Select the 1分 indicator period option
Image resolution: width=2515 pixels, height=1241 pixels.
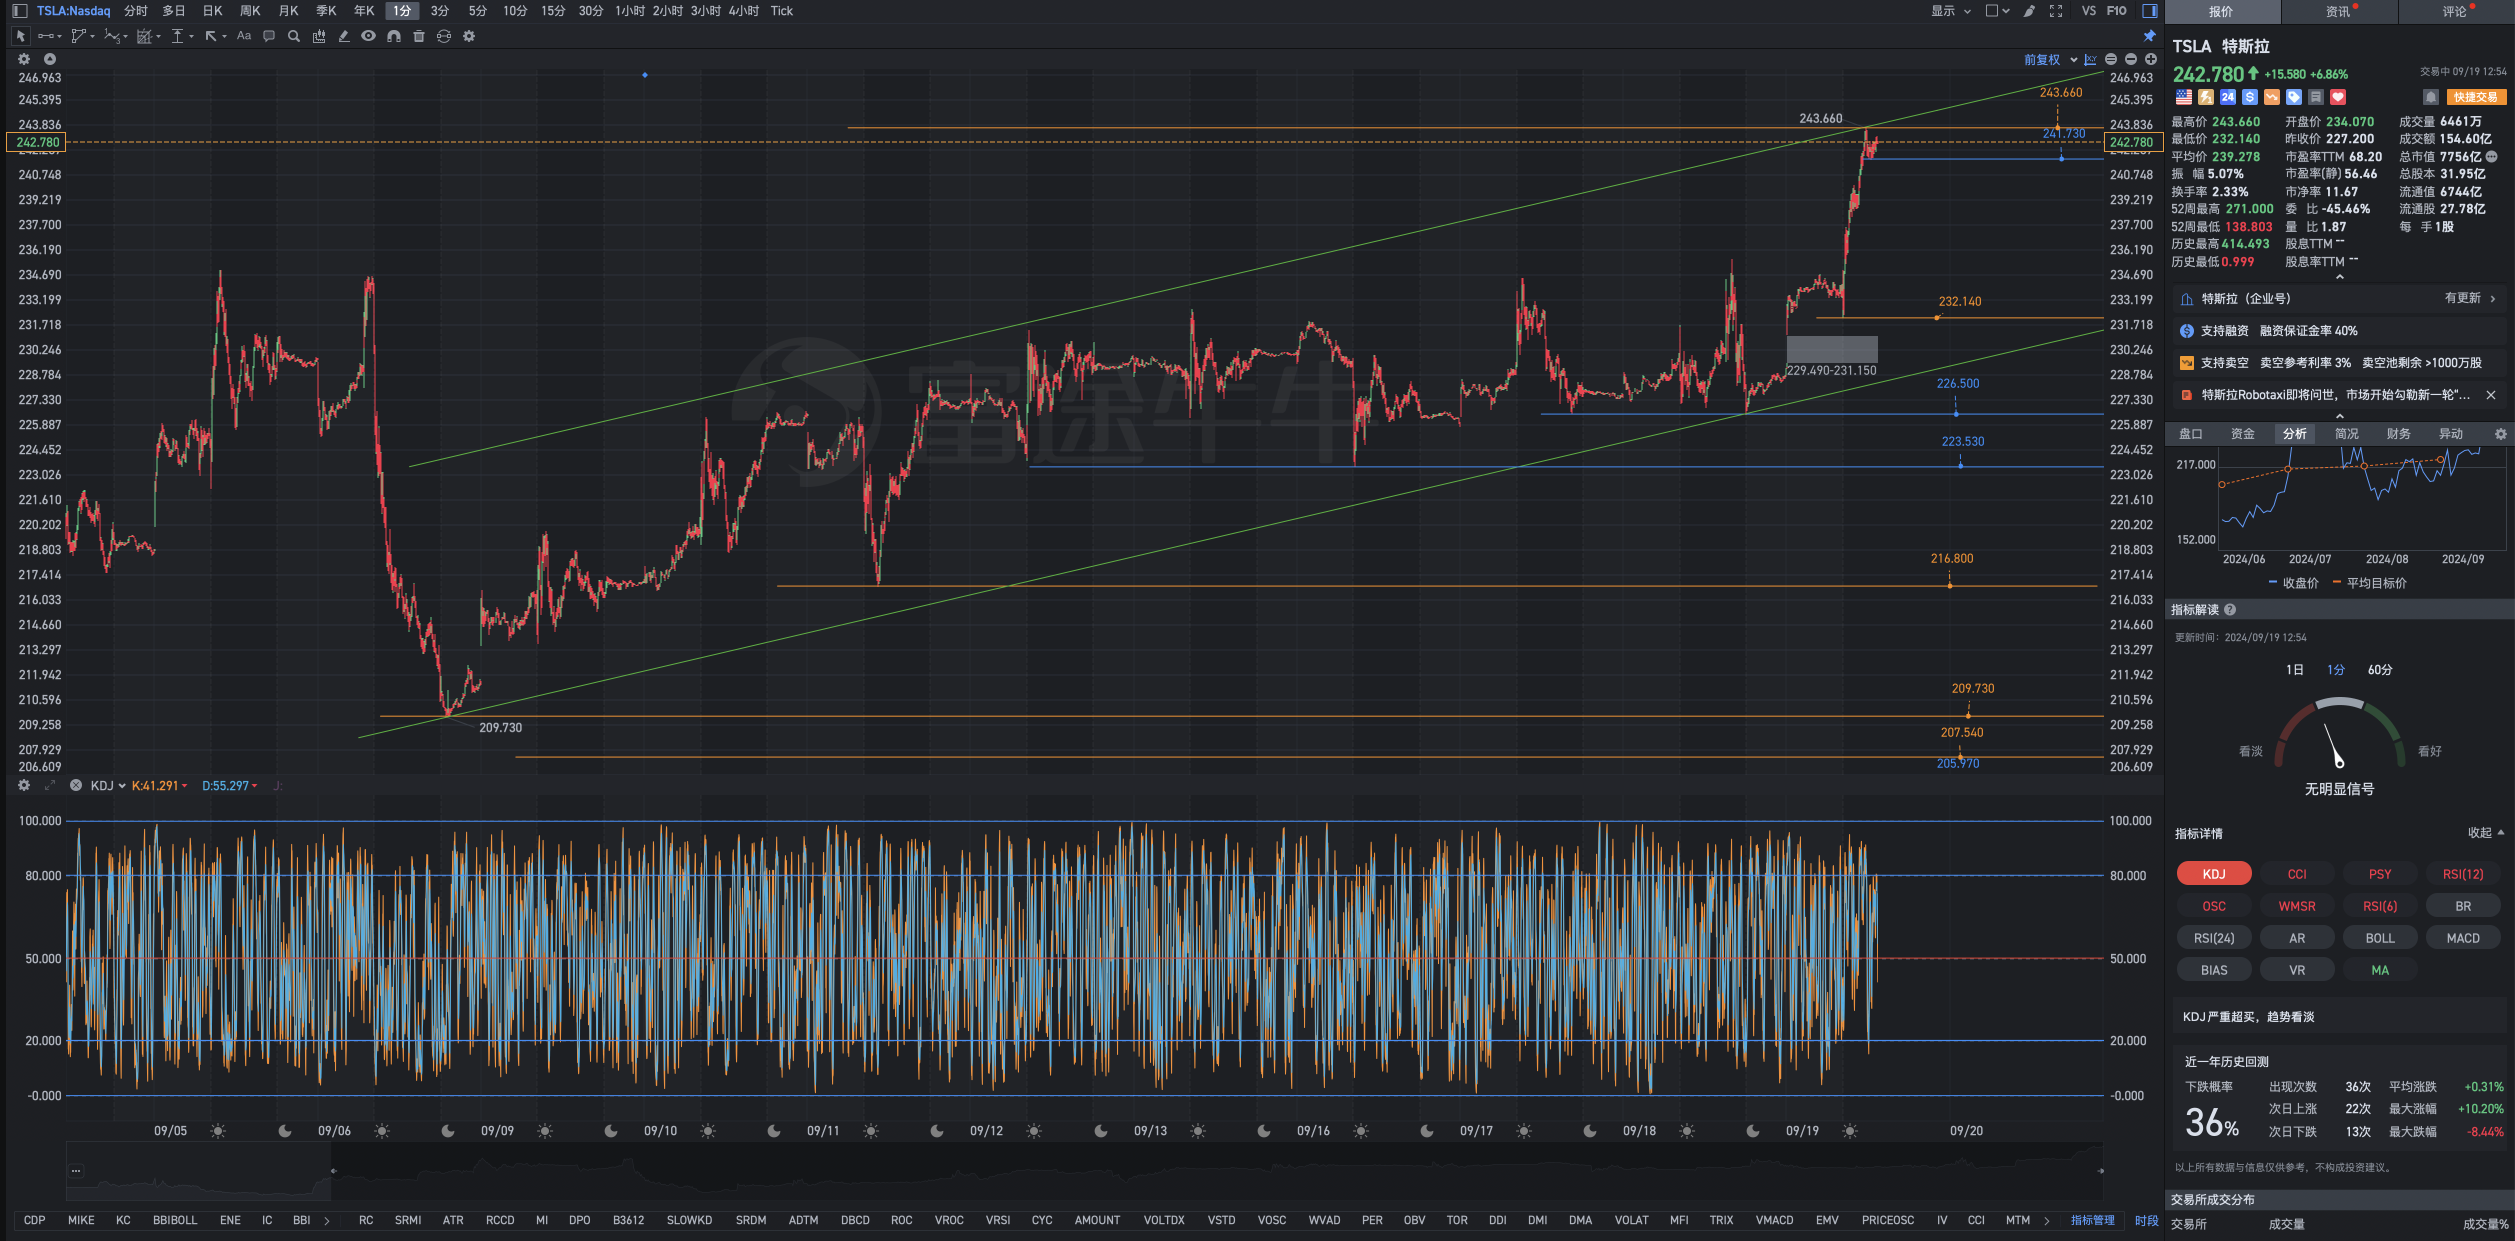(2335, 670)
